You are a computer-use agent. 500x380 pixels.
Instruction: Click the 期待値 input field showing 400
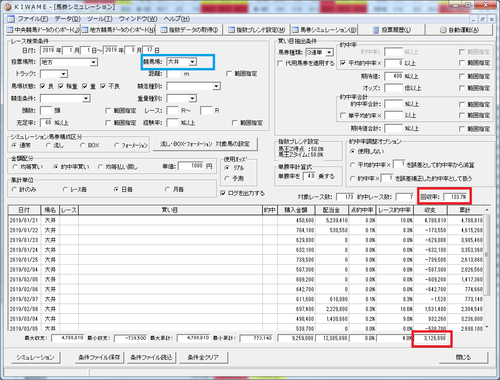point(394,76)
